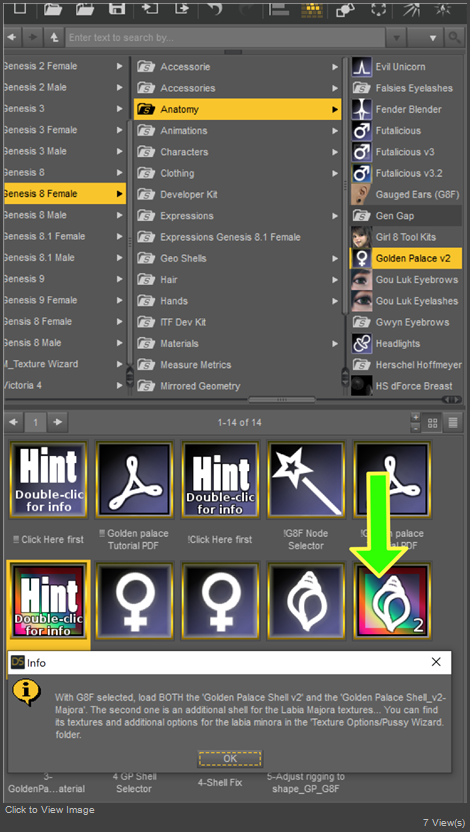The height and width of the screenshot is (832, 470).
Task: Select the '!!! Click Here first' Hint thumbnail
Action: coord(48,480)
